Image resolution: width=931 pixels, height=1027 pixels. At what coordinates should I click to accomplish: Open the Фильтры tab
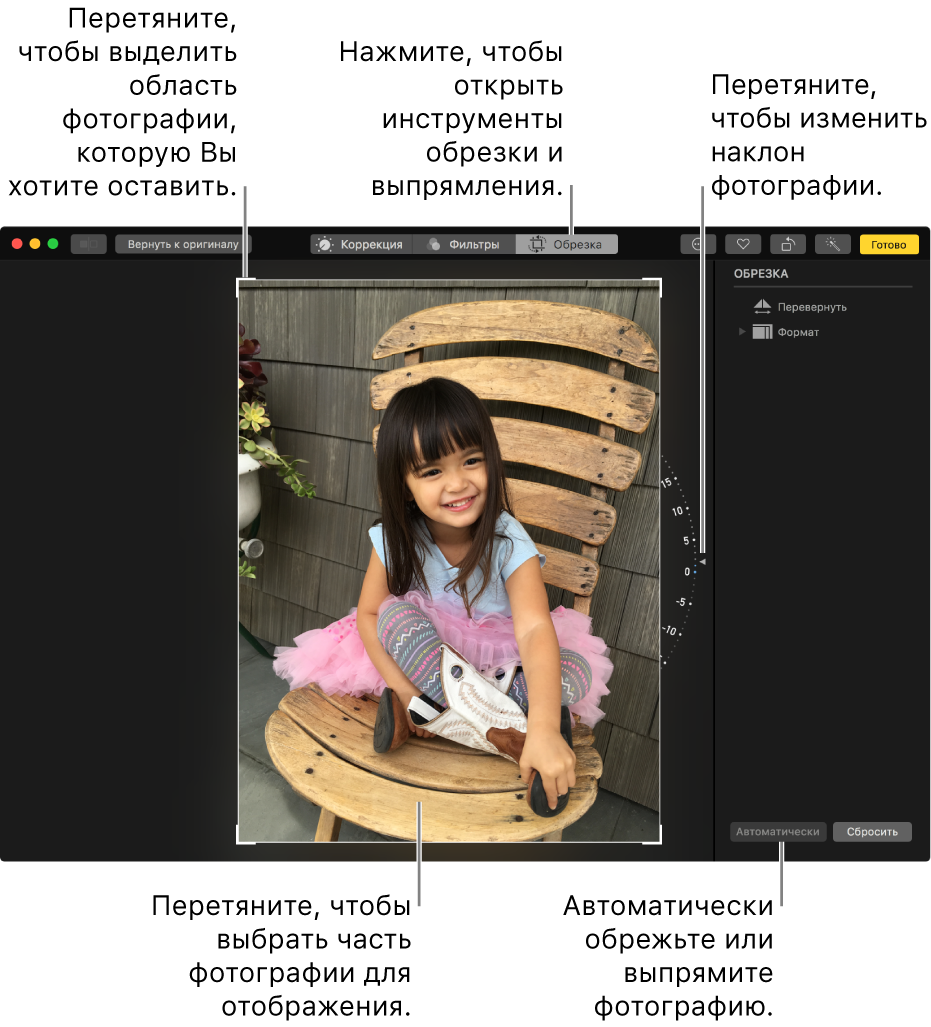(x=464, y=244)
